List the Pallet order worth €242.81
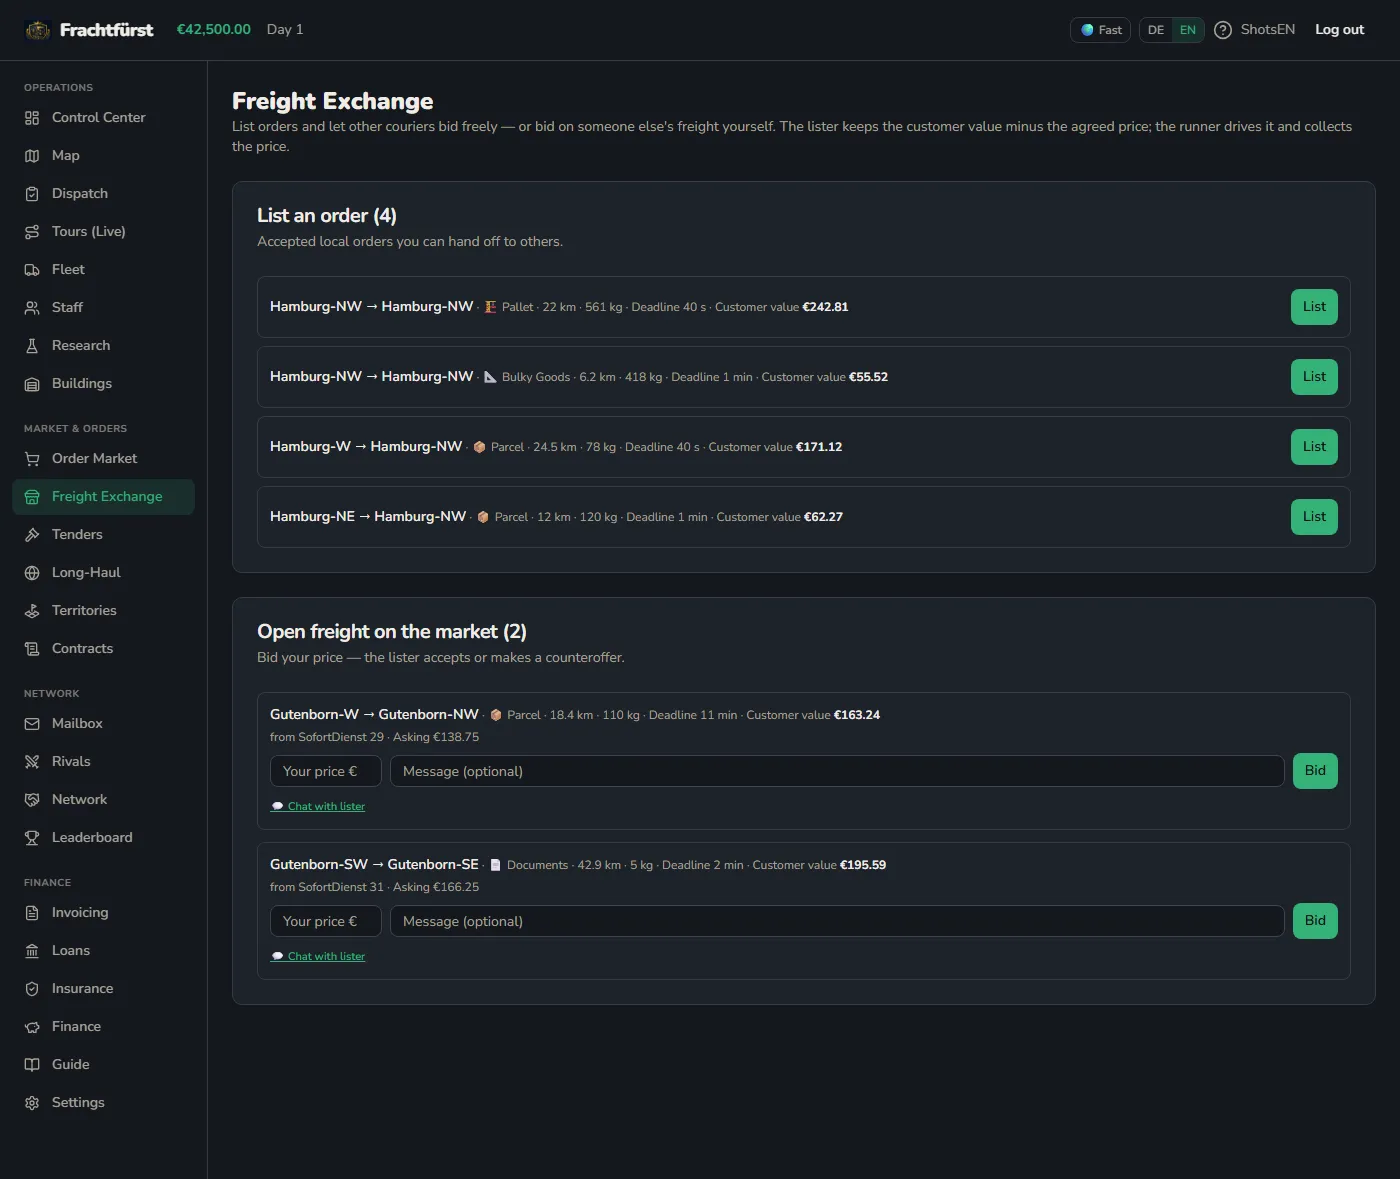 pos(1314,307)
